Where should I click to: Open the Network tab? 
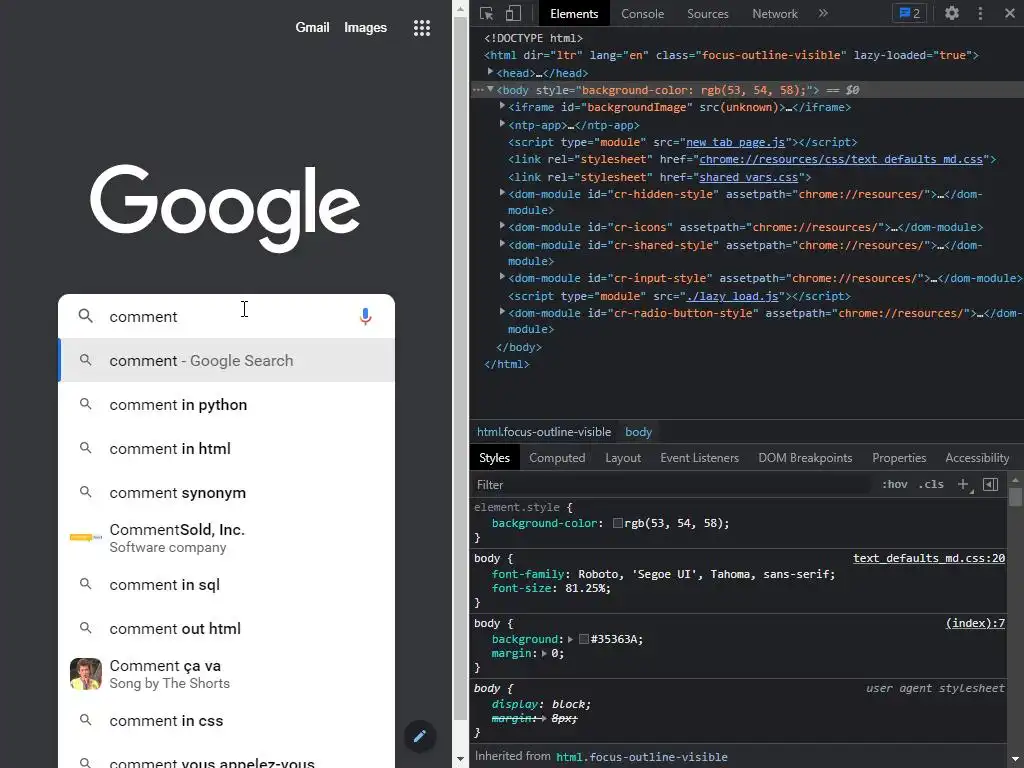coord(775,14)
